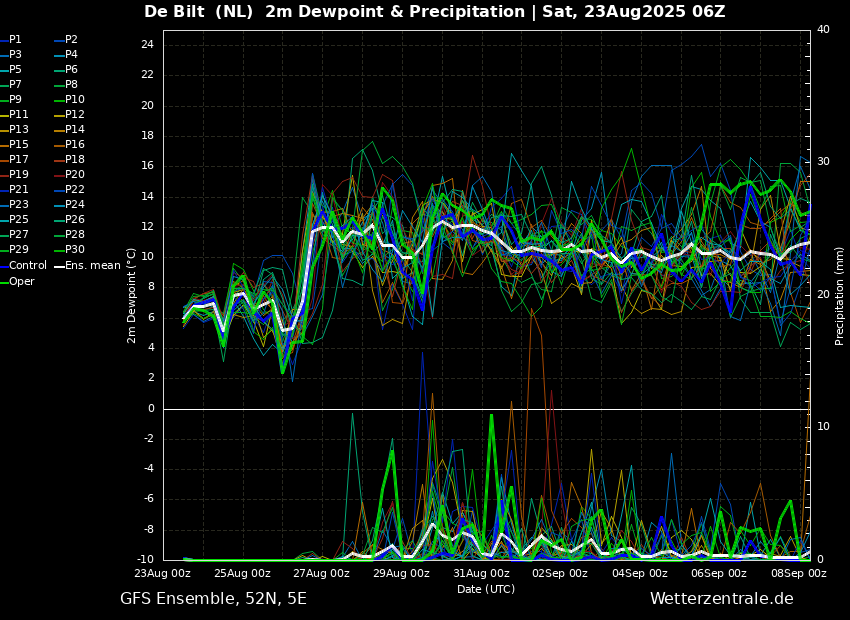Select the 30 value on the precipitation axis
This screenshot has height=620, width=850.
[x=823, y=162]
